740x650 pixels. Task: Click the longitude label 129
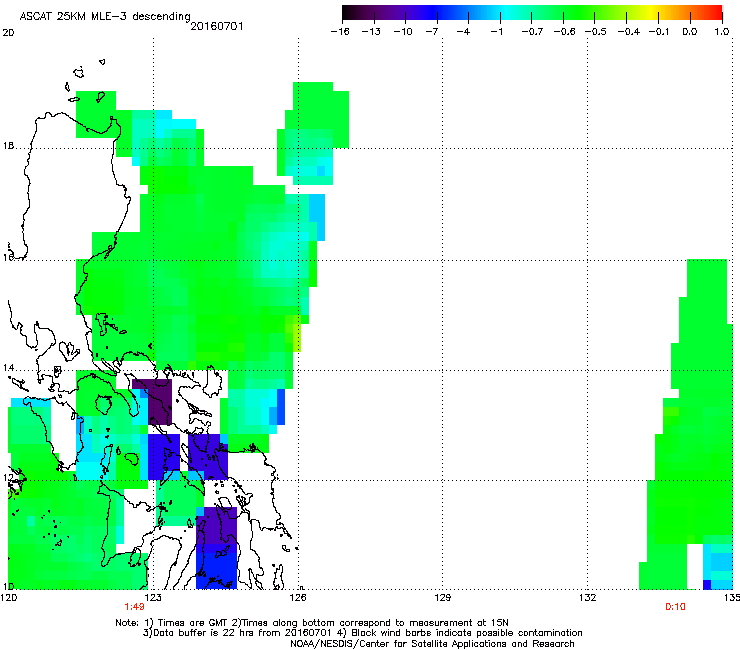[442, 598]
